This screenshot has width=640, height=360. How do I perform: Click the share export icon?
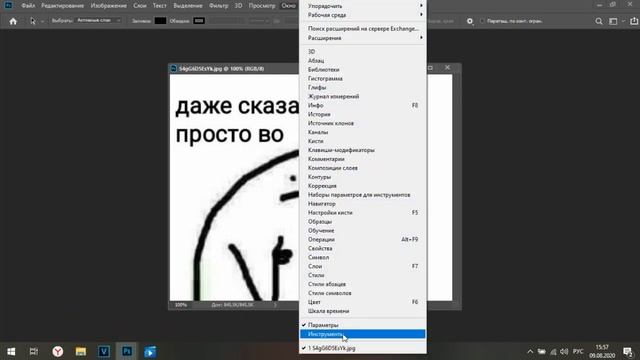[634, 21]
